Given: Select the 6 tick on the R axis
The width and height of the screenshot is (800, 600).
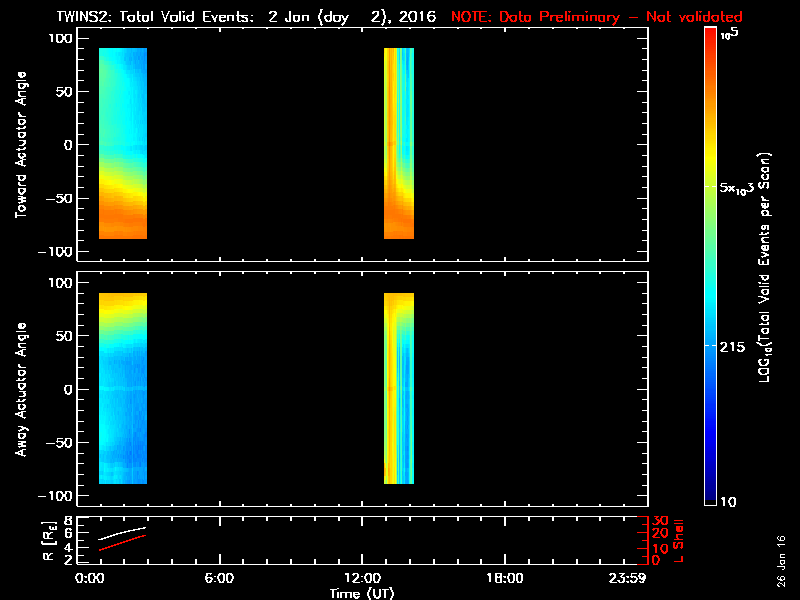Looking at the screenshot, I should 67,533.
